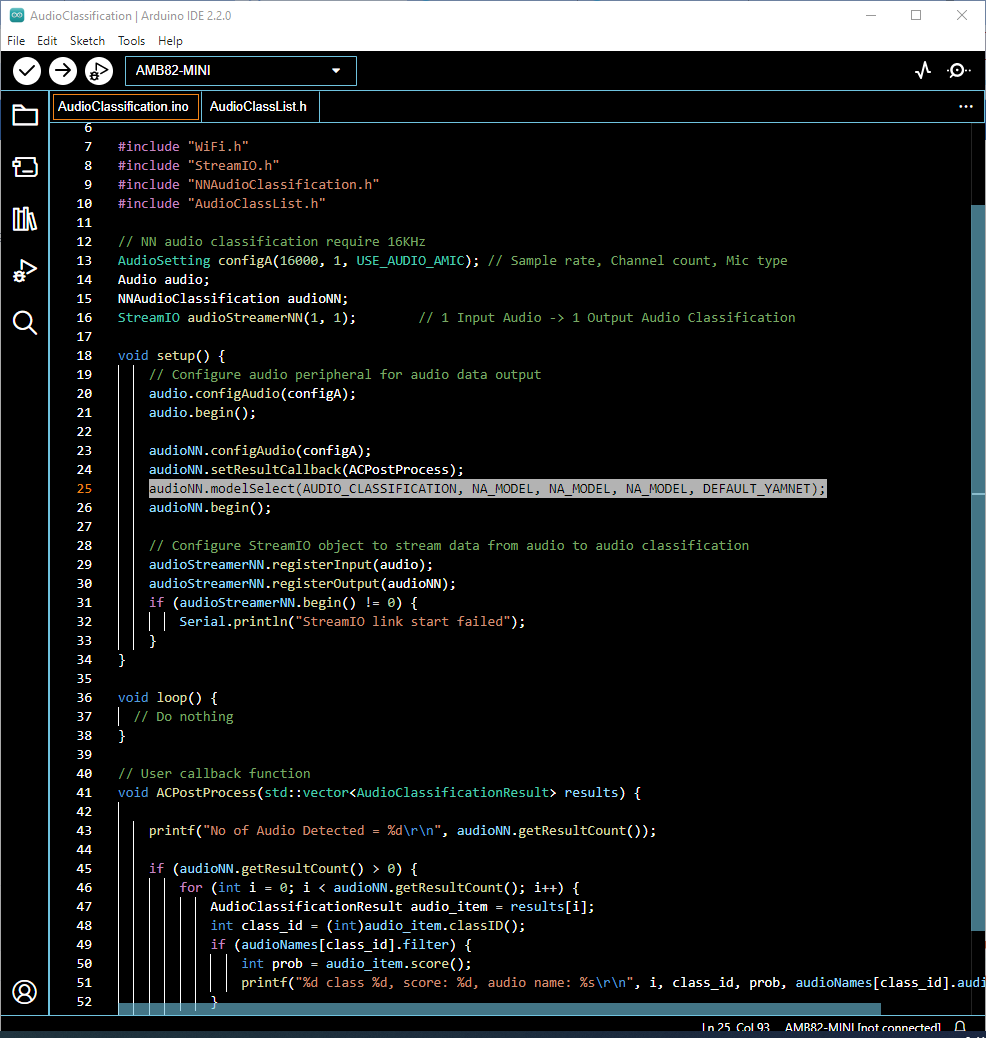986x1038 pixels.
Task: Select the AudioClassification.ino tab
Action: point(123,106)
